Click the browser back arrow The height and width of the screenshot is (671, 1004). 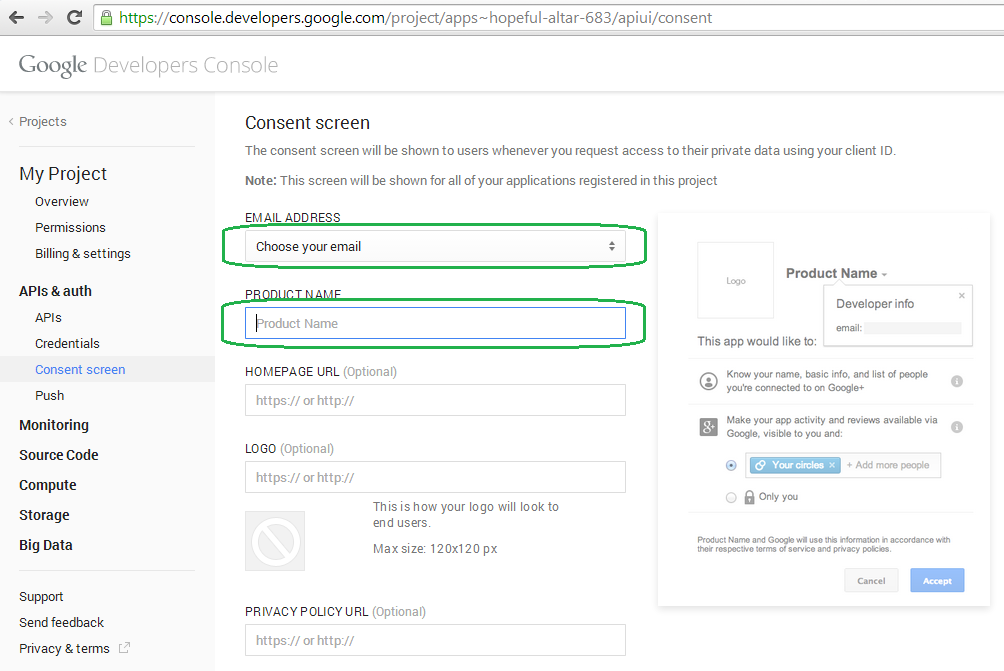tap(17, 17)
